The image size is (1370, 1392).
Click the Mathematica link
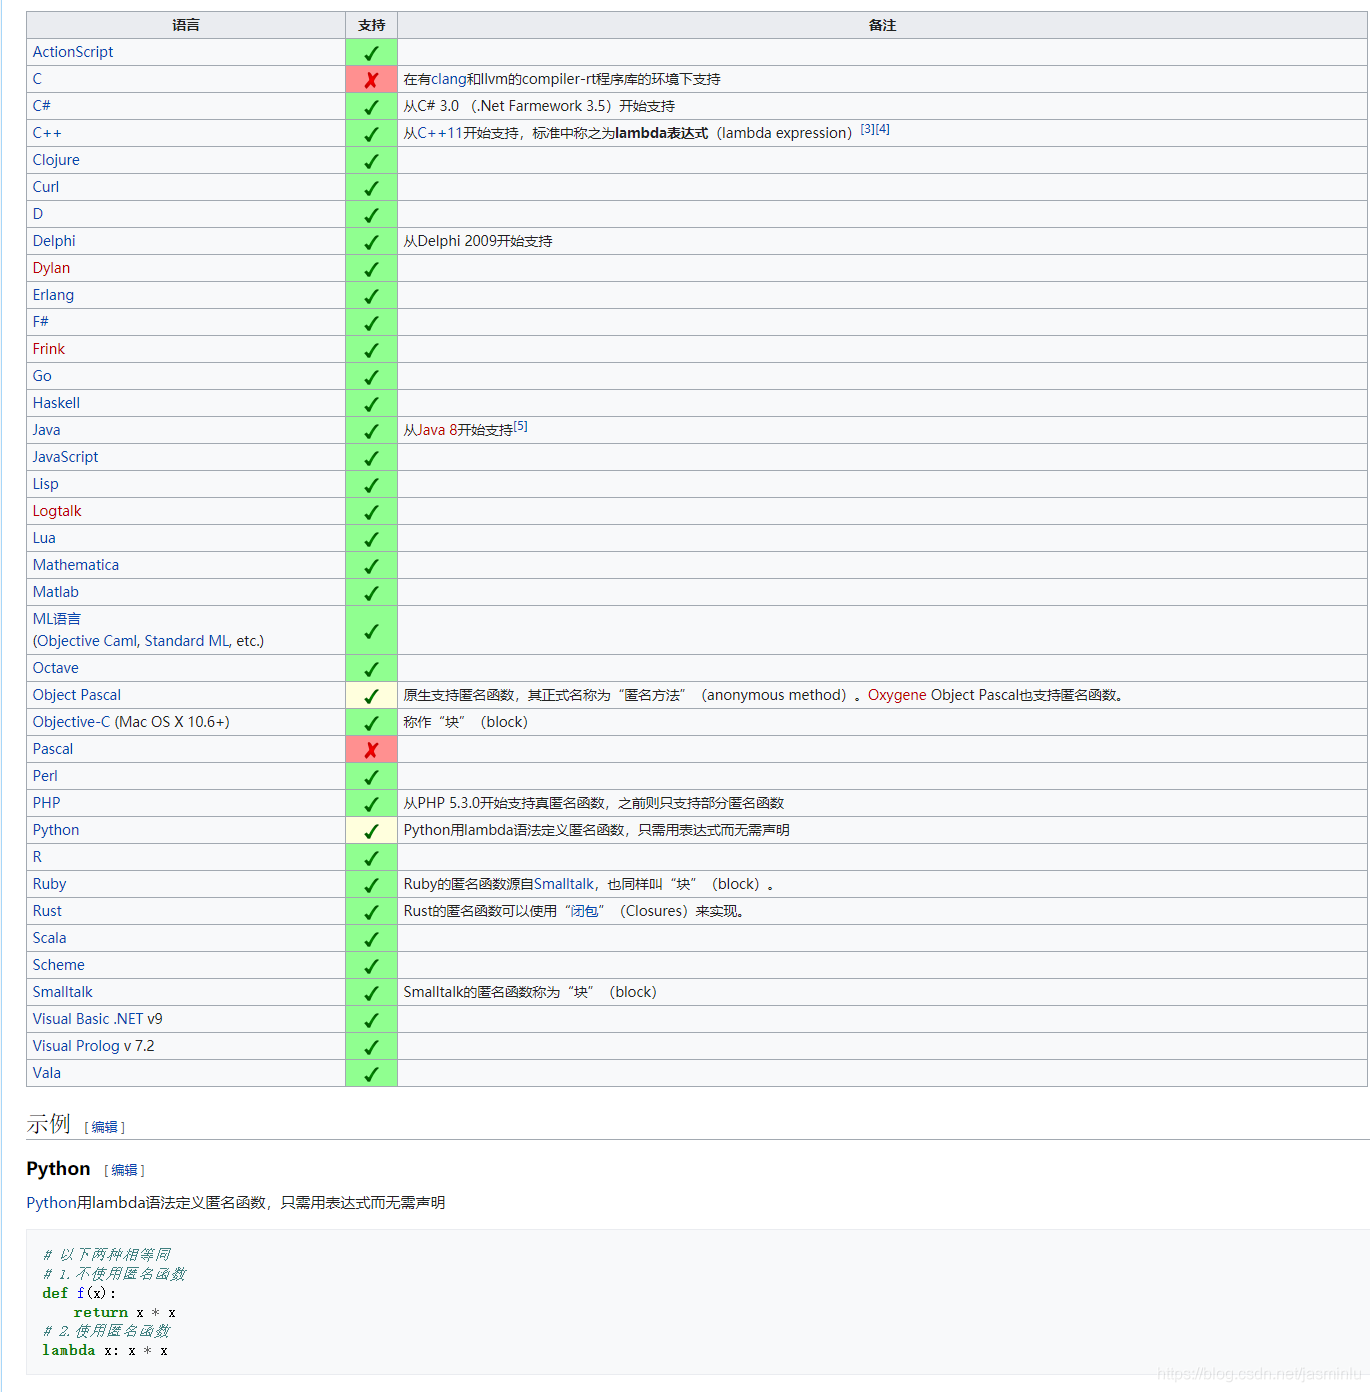coord(76,565)
